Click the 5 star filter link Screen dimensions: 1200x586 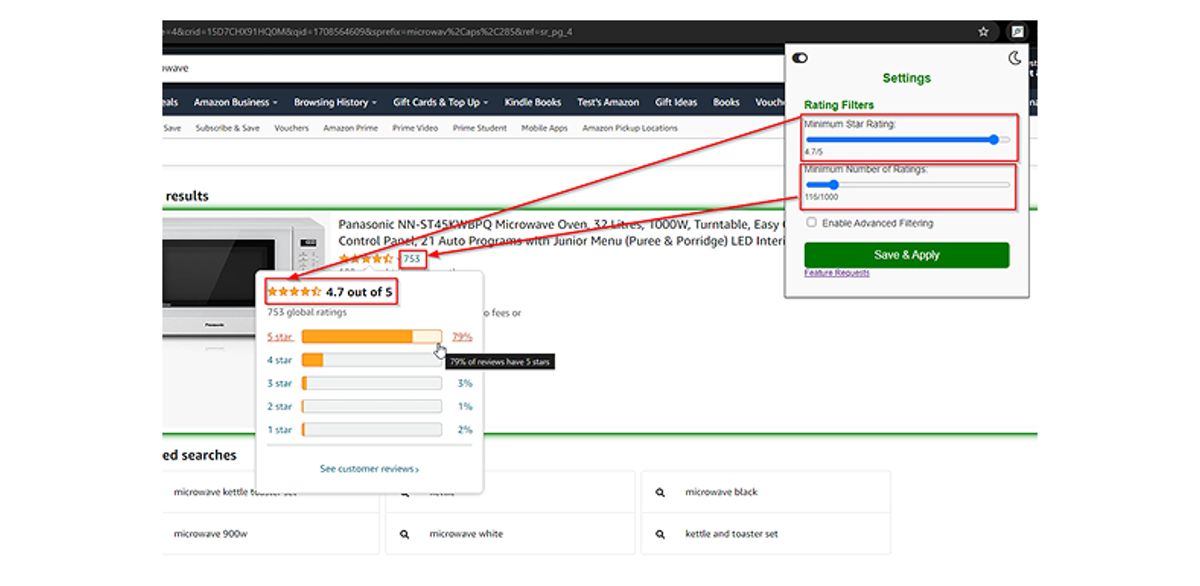pyautogui.click(x=279, y=337)
